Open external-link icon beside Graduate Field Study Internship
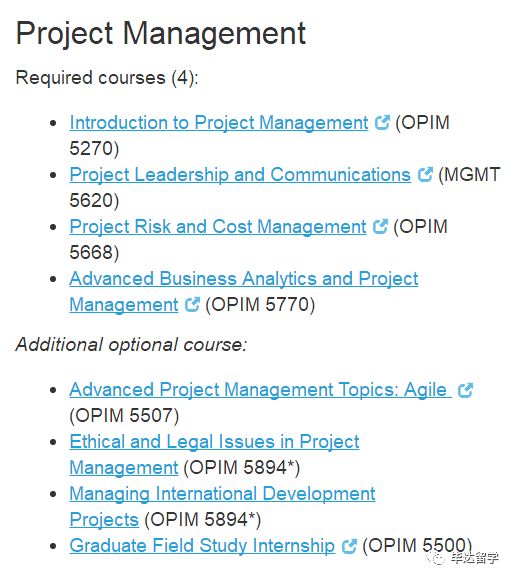The width and height of the screenshot is (515, 580). [349, 546]
